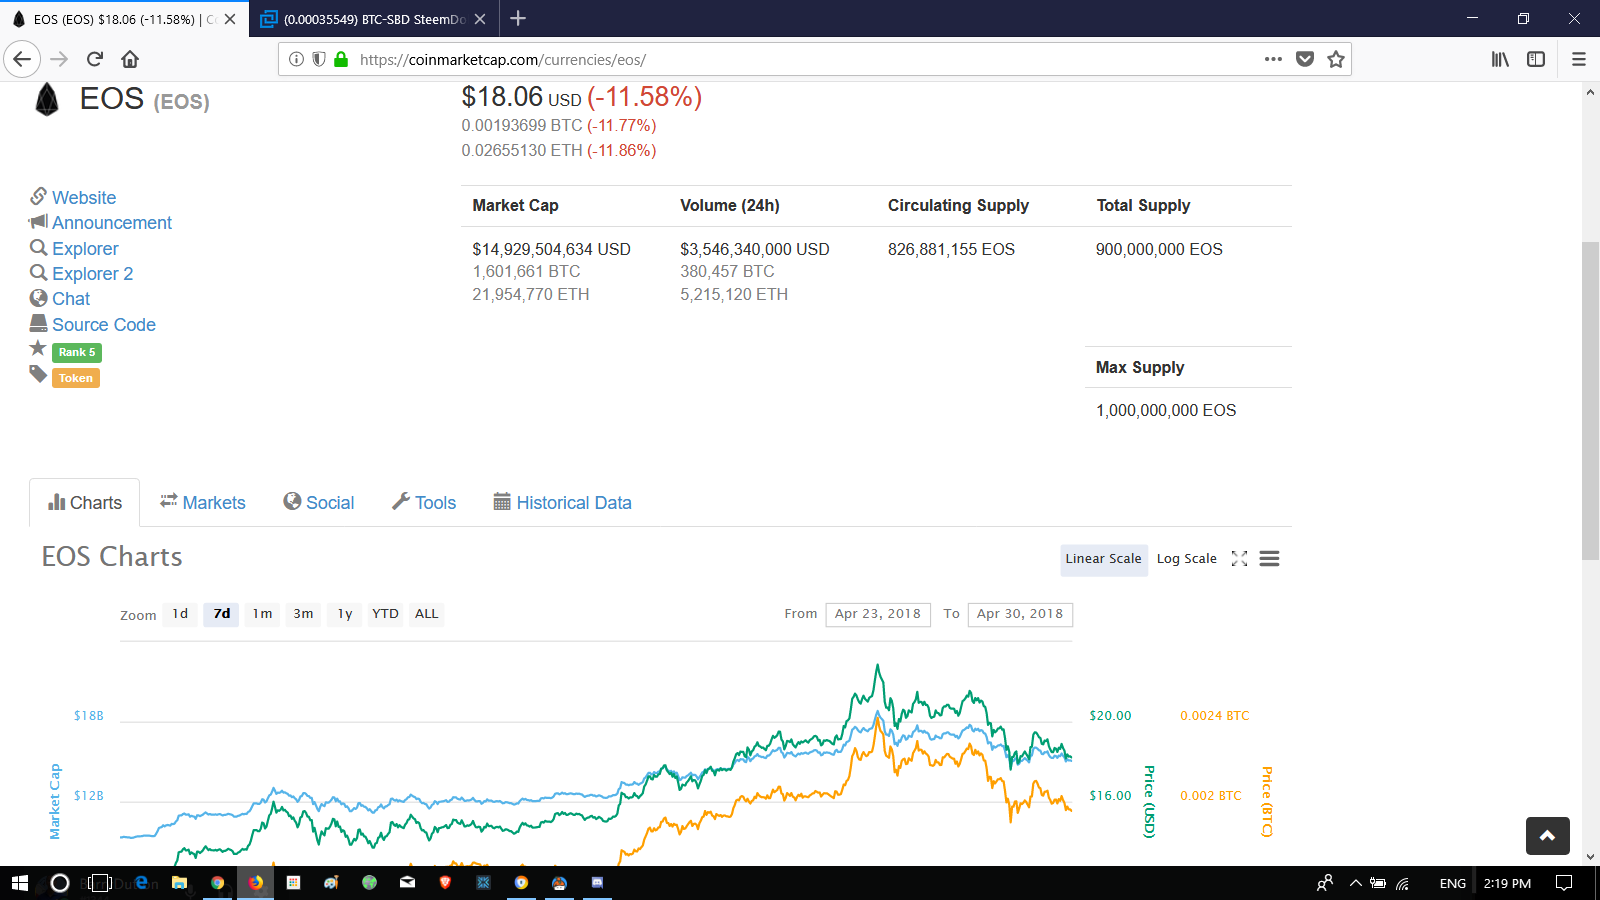Show the Firefox sidebar
Image resolution: width=1600 pixels, height=900 pixels.
click(1536, 59)
